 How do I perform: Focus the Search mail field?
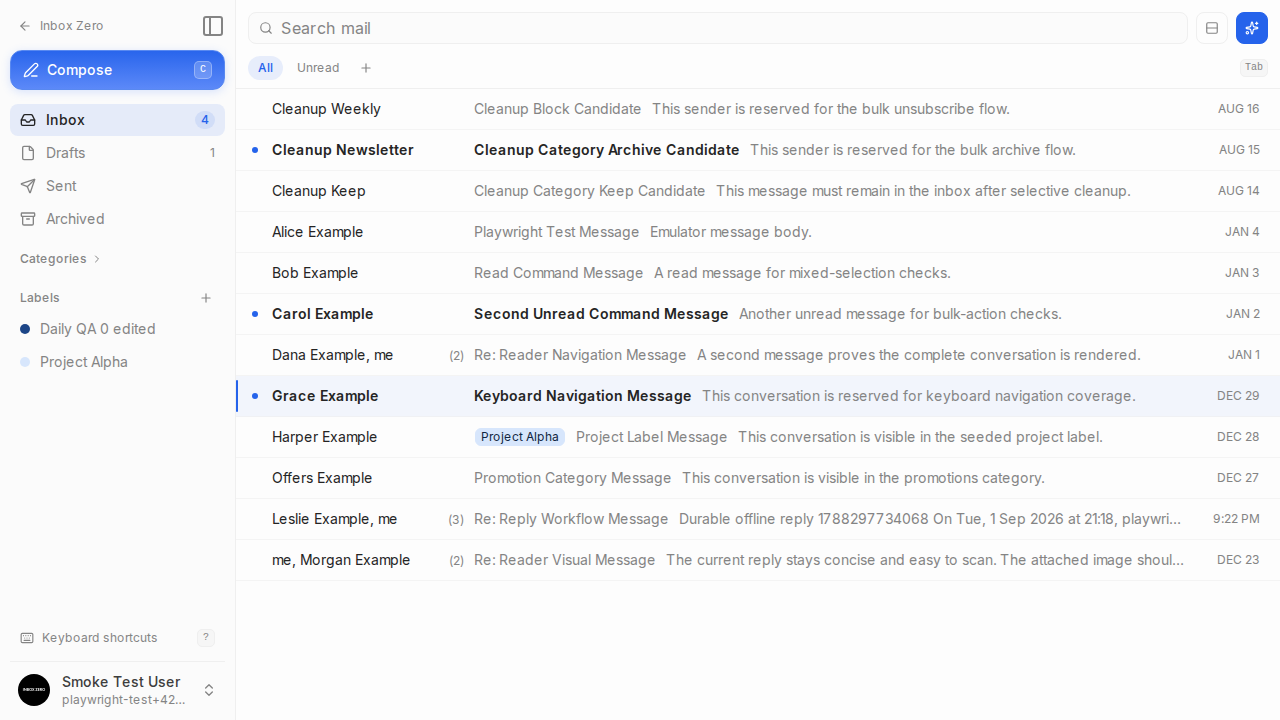(x=718, y=28)
